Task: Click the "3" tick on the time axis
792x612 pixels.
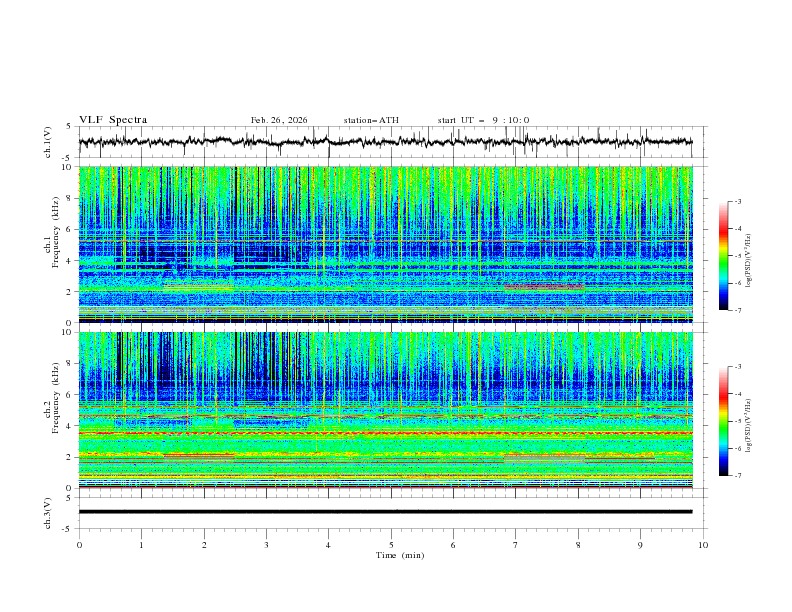Action: (x=266, y=545)
